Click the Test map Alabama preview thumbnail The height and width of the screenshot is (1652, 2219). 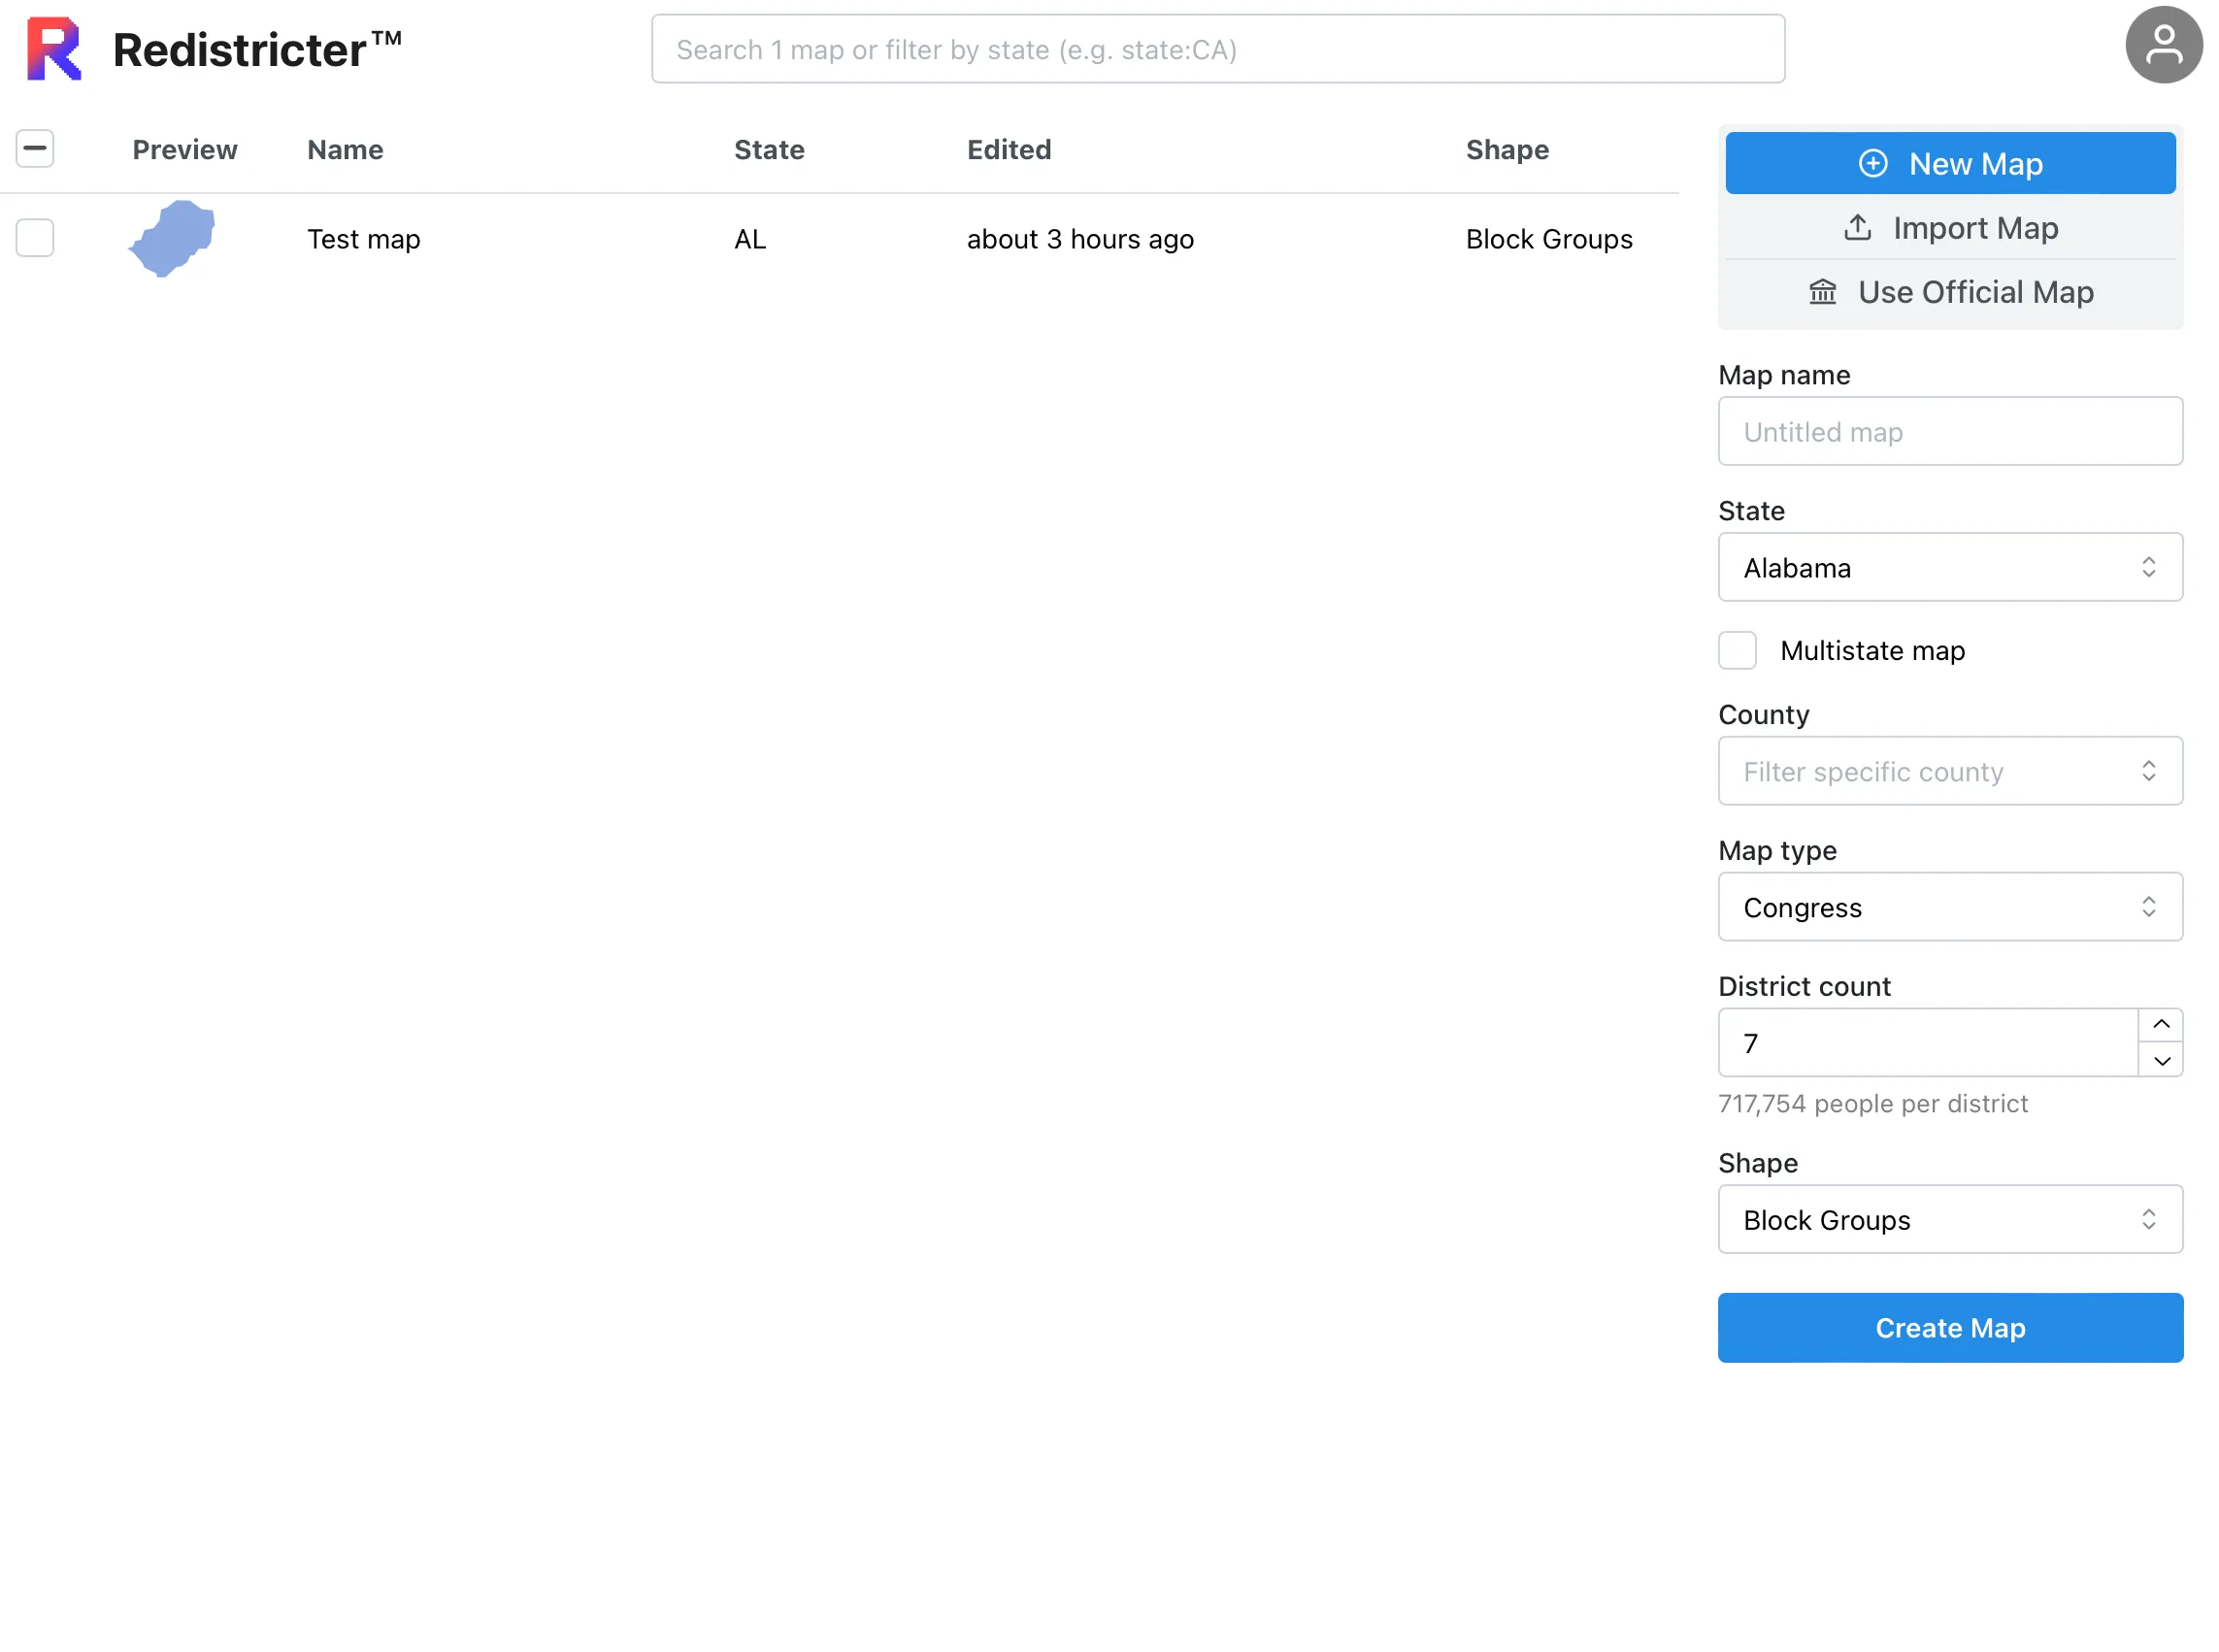pos(172,240)
